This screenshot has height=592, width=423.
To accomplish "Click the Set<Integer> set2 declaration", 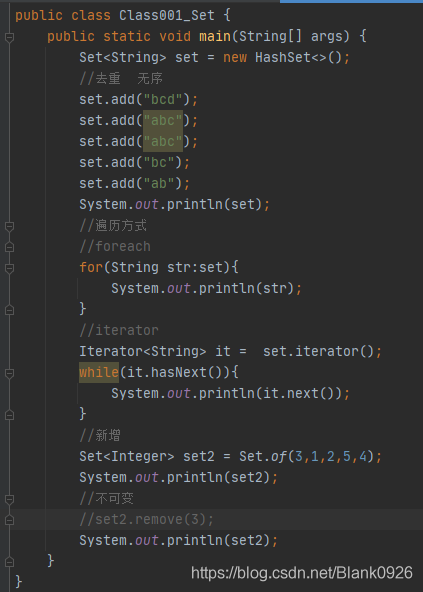I will (147, 457).
